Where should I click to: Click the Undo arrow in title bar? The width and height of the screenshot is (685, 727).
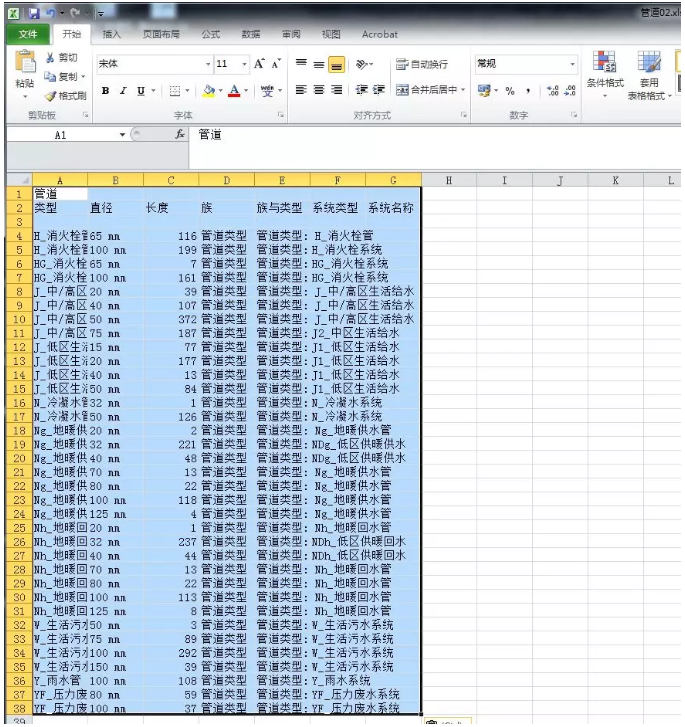[x=51, y=13]
